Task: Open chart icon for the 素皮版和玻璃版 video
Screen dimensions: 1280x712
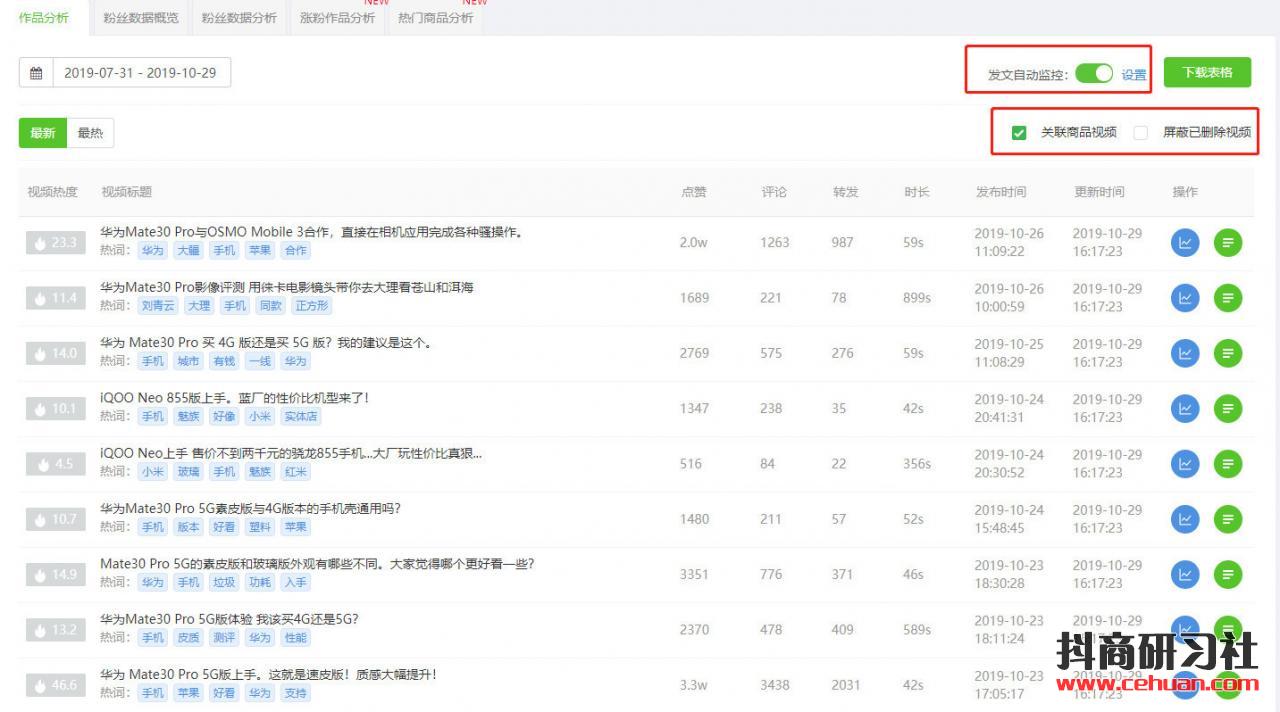Action: (1185, 574)
